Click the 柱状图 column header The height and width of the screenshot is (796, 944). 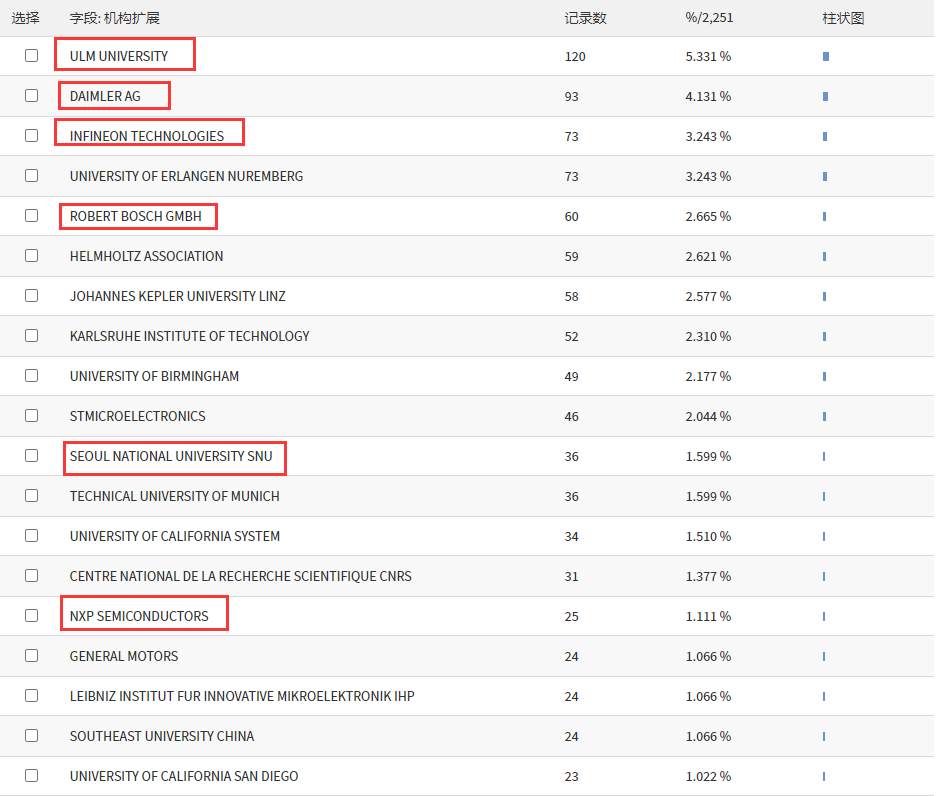tap(843, 18)
